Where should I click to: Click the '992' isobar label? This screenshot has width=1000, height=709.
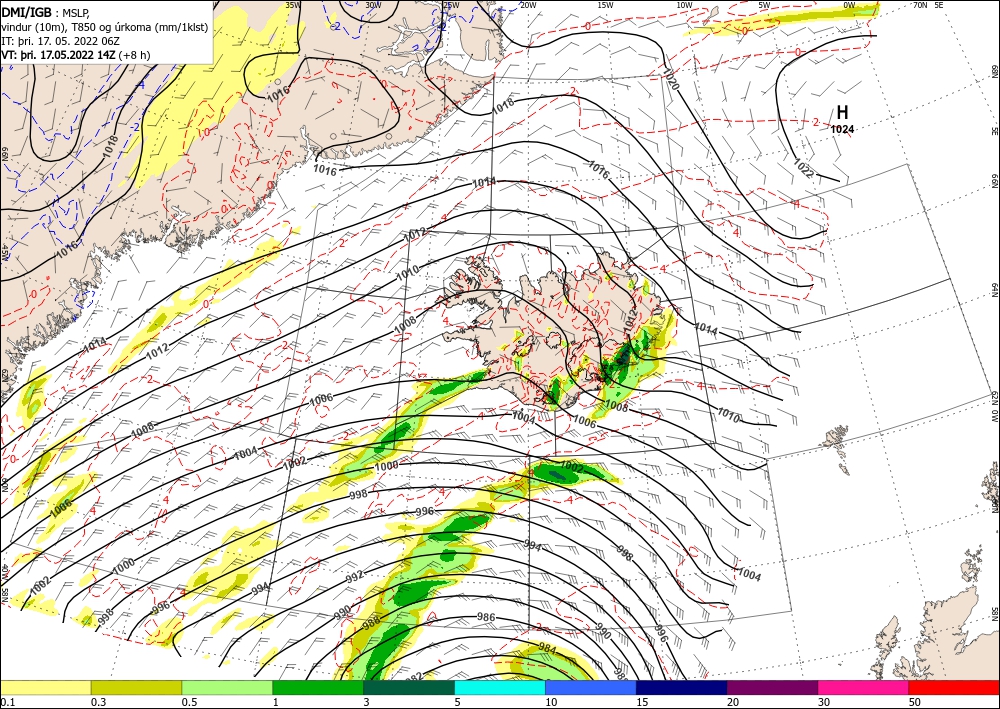tap(355, 576)
